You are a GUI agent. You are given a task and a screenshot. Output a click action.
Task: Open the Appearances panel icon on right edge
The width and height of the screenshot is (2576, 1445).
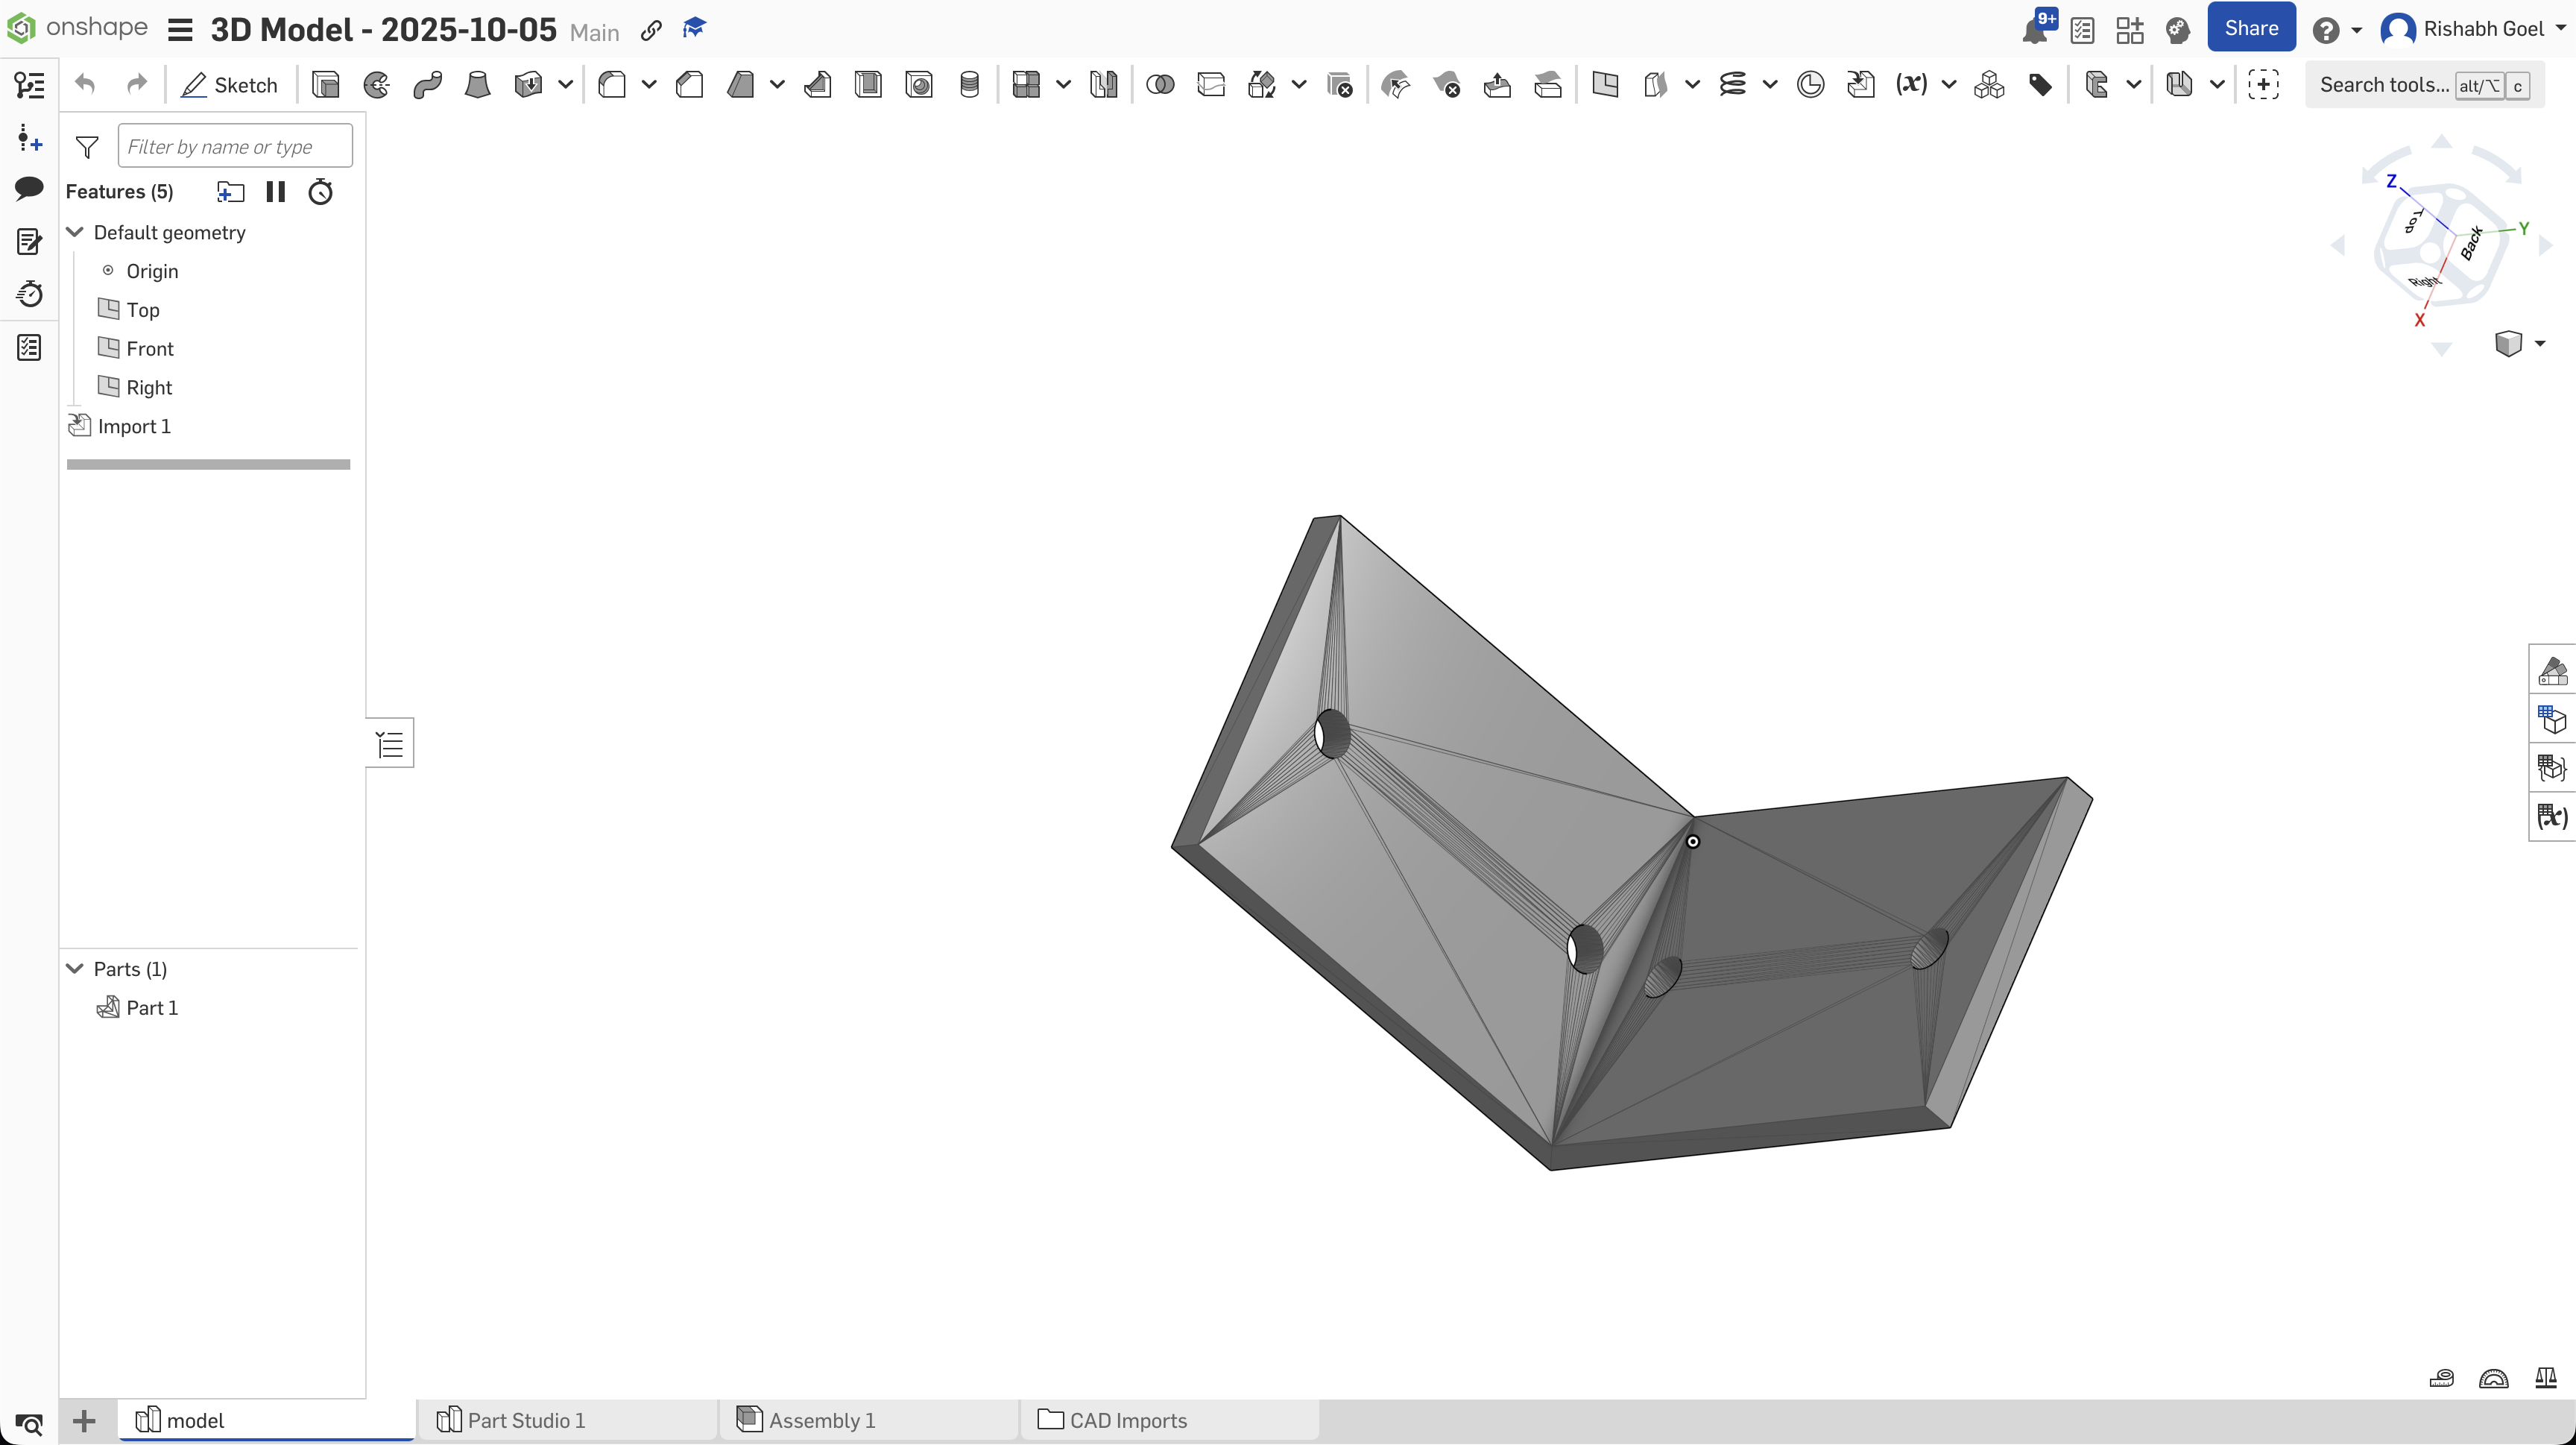(x=2553, y=670)
